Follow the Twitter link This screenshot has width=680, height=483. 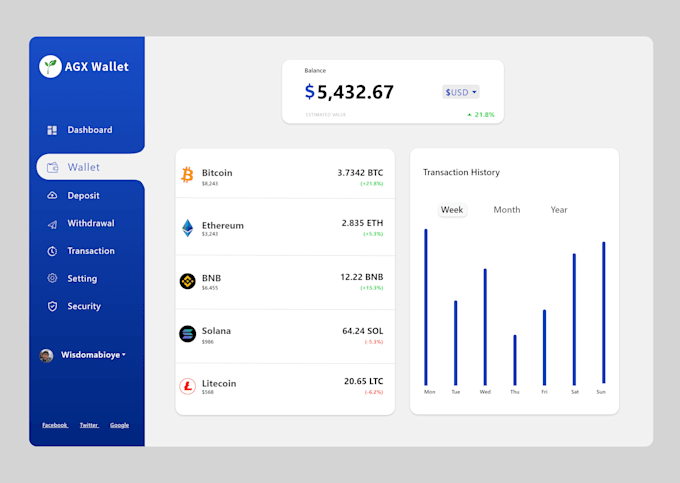89,425
